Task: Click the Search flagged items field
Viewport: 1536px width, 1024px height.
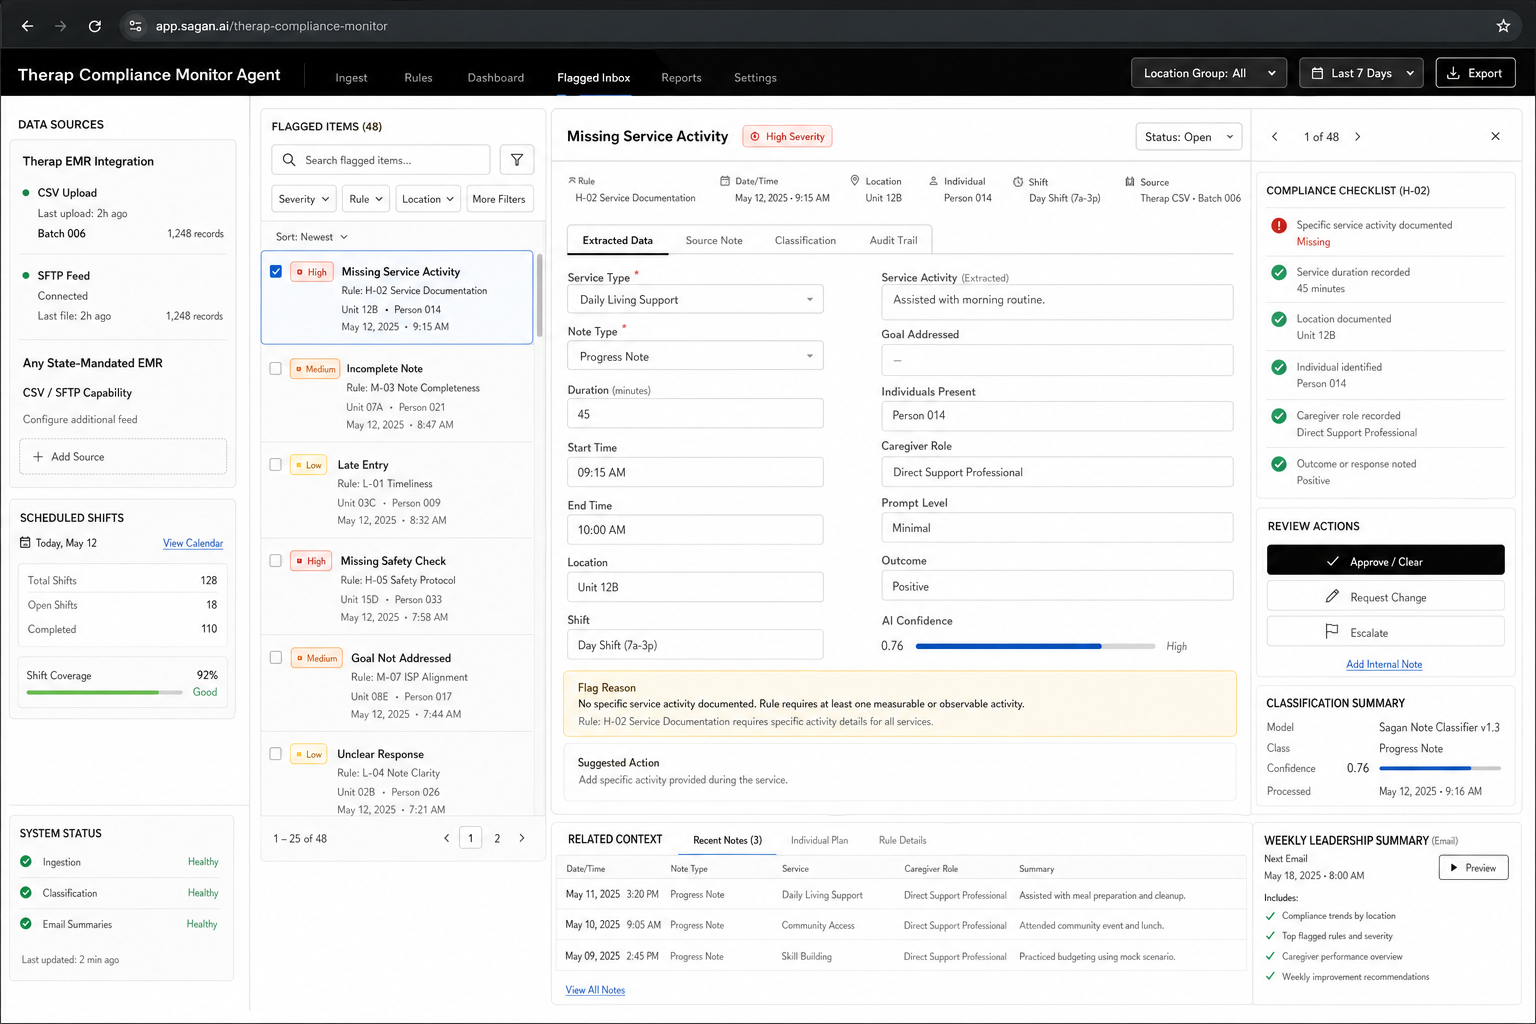Action: pos(381,160)
